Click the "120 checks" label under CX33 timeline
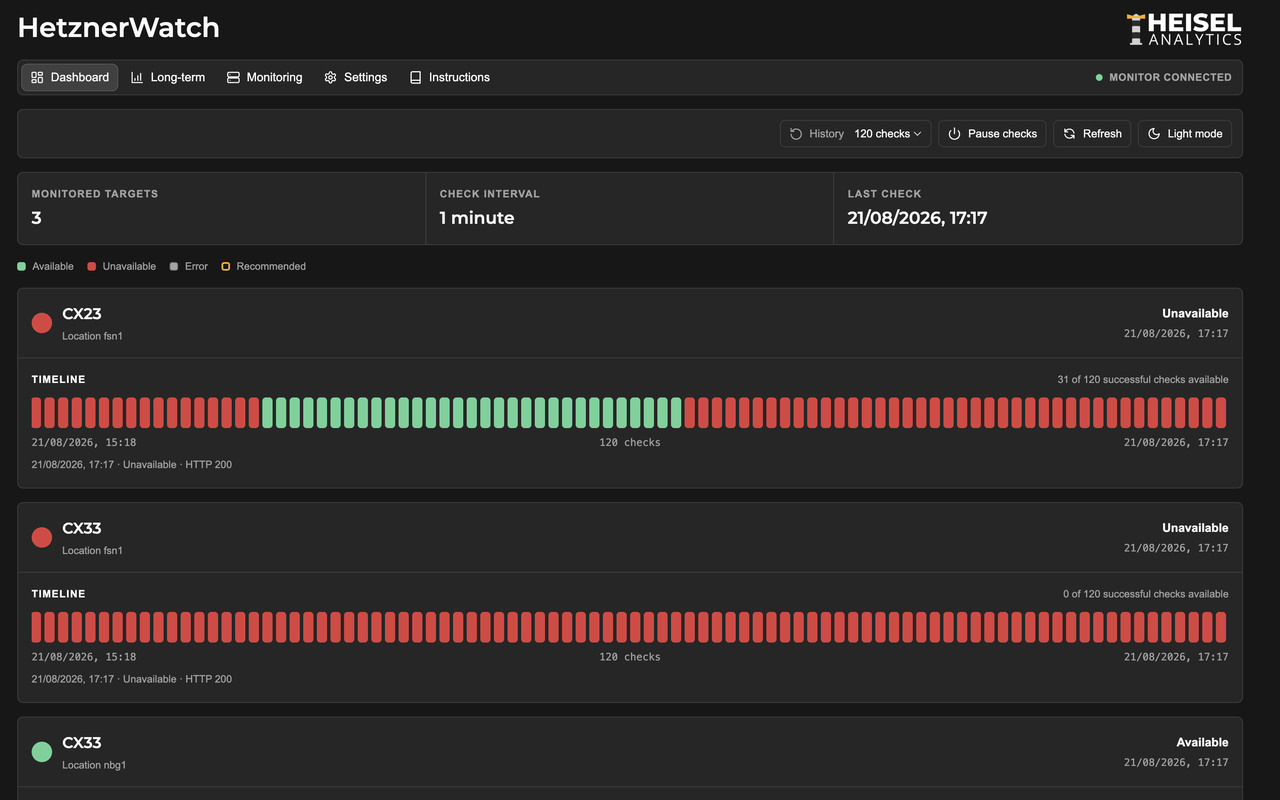1280x800 pixels. pyautogui.click(x=630, y=657)
